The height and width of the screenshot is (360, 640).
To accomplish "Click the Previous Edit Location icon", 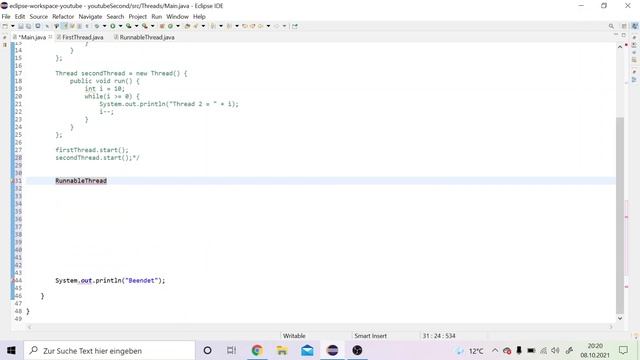I will pyautogui.click(x=244, y=26).
